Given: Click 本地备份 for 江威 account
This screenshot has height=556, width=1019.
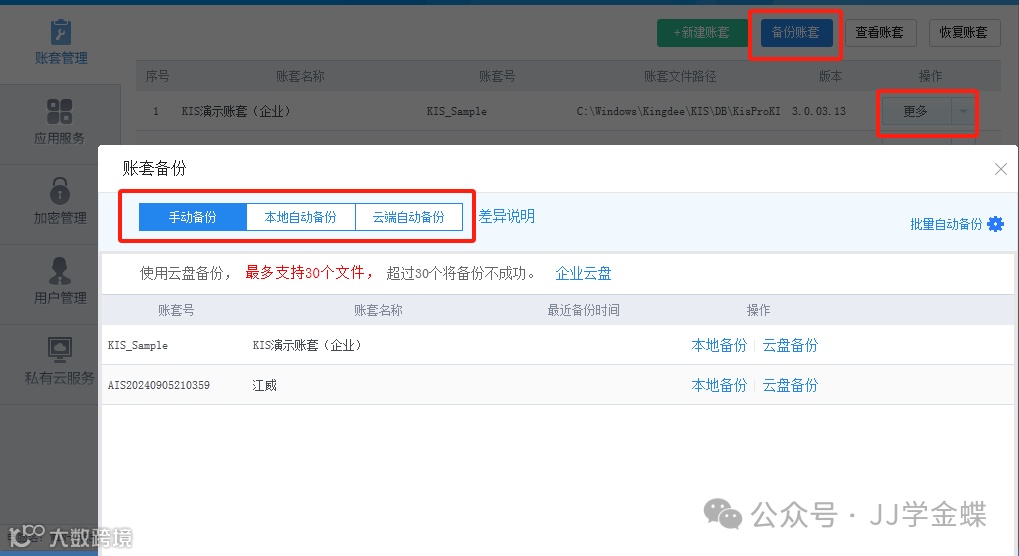Looking at the screenshot, I should pyautogui.click(x=719, y=385).
